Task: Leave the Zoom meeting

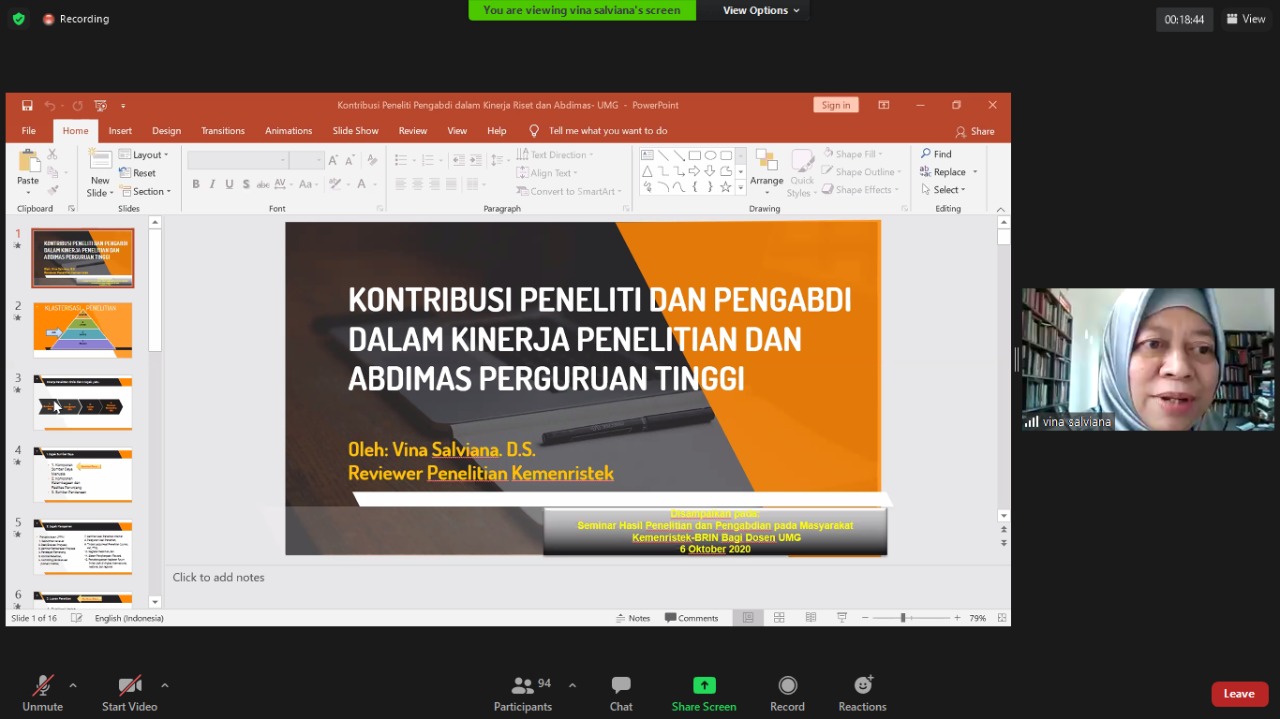Action: (1239, 694)
